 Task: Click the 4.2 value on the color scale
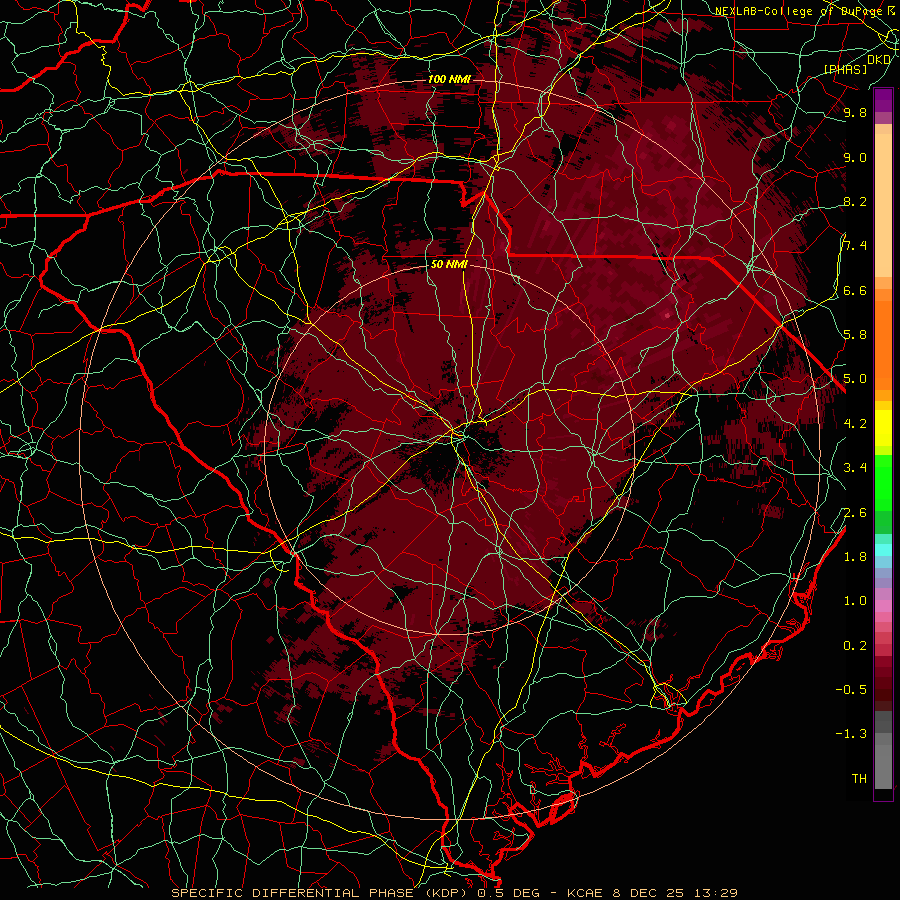(855, 424)
